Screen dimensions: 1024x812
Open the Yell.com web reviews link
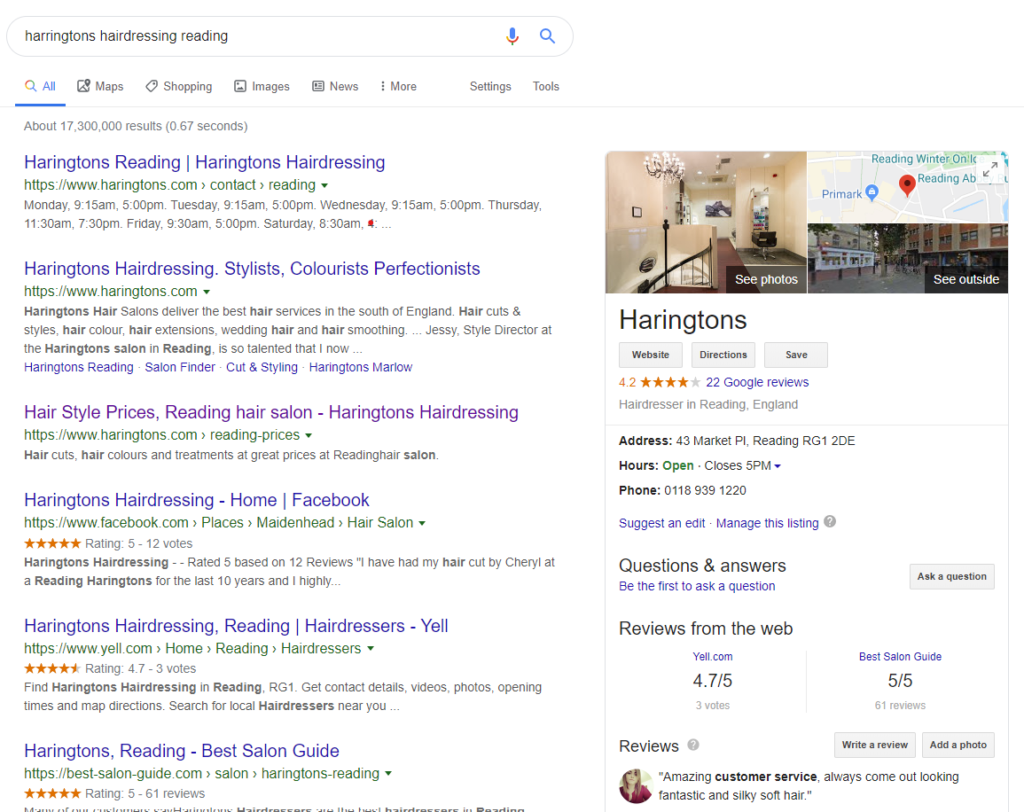tap(712, 657)
